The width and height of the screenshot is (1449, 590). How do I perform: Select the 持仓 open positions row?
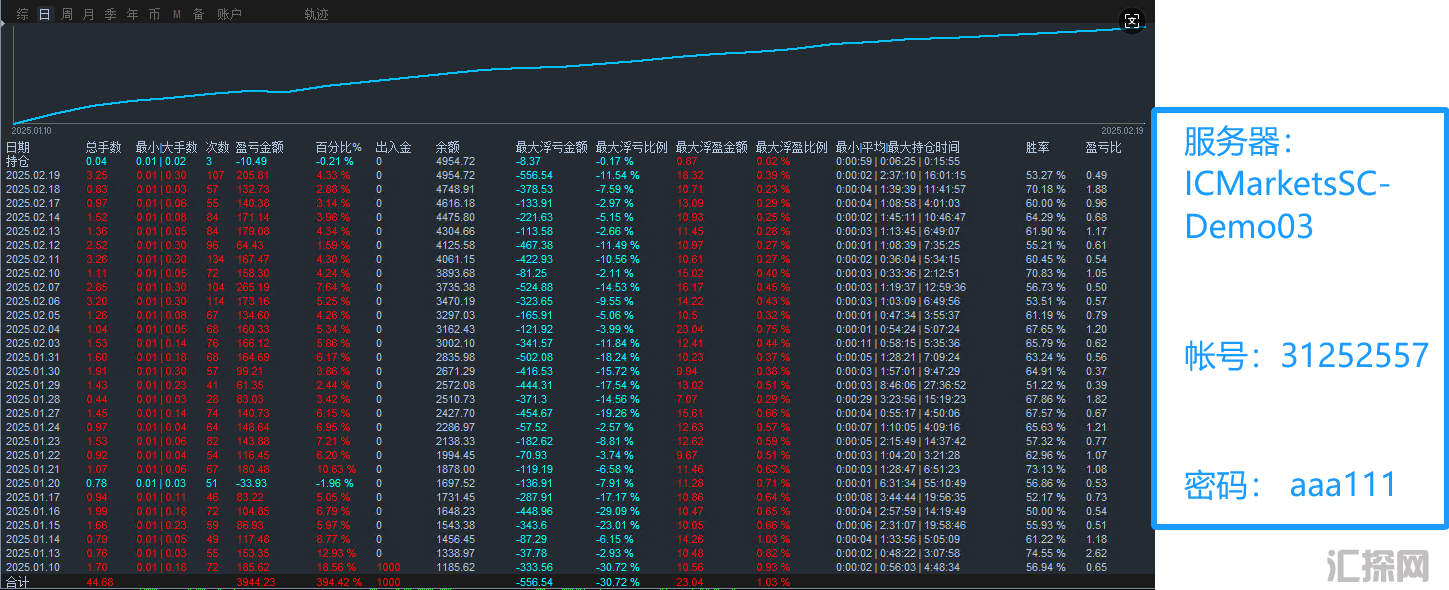18,161
